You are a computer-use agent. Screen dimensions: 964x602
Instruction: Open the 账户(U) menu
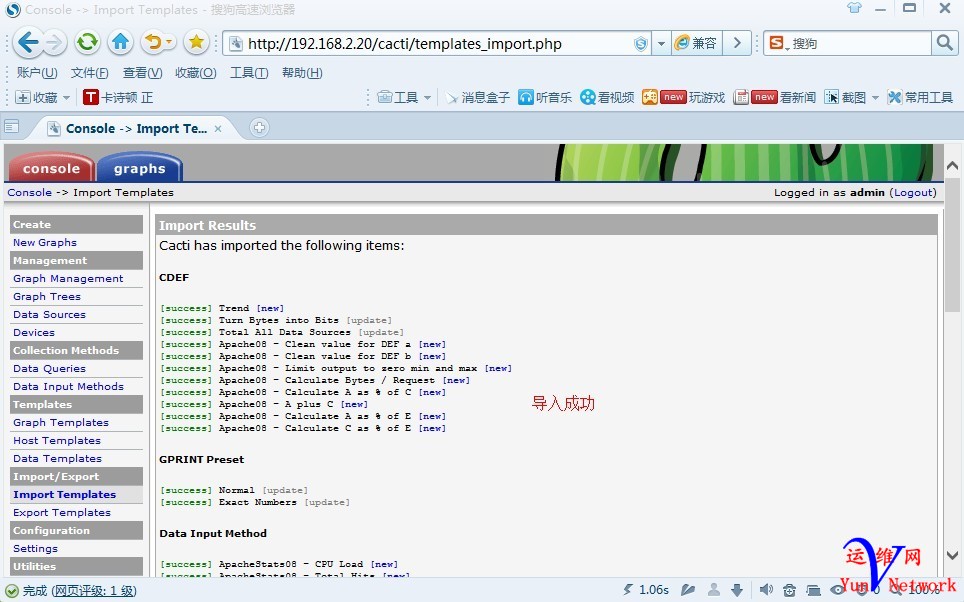[37, 73]
